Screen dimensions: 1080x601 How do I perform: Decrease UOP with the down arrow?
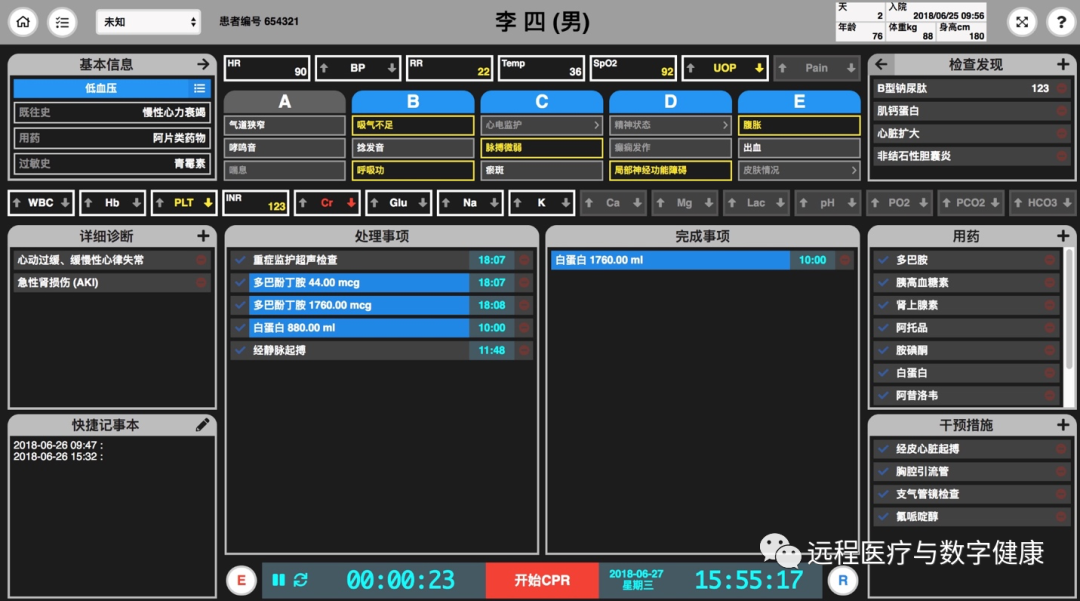click(x=758, y=68)
